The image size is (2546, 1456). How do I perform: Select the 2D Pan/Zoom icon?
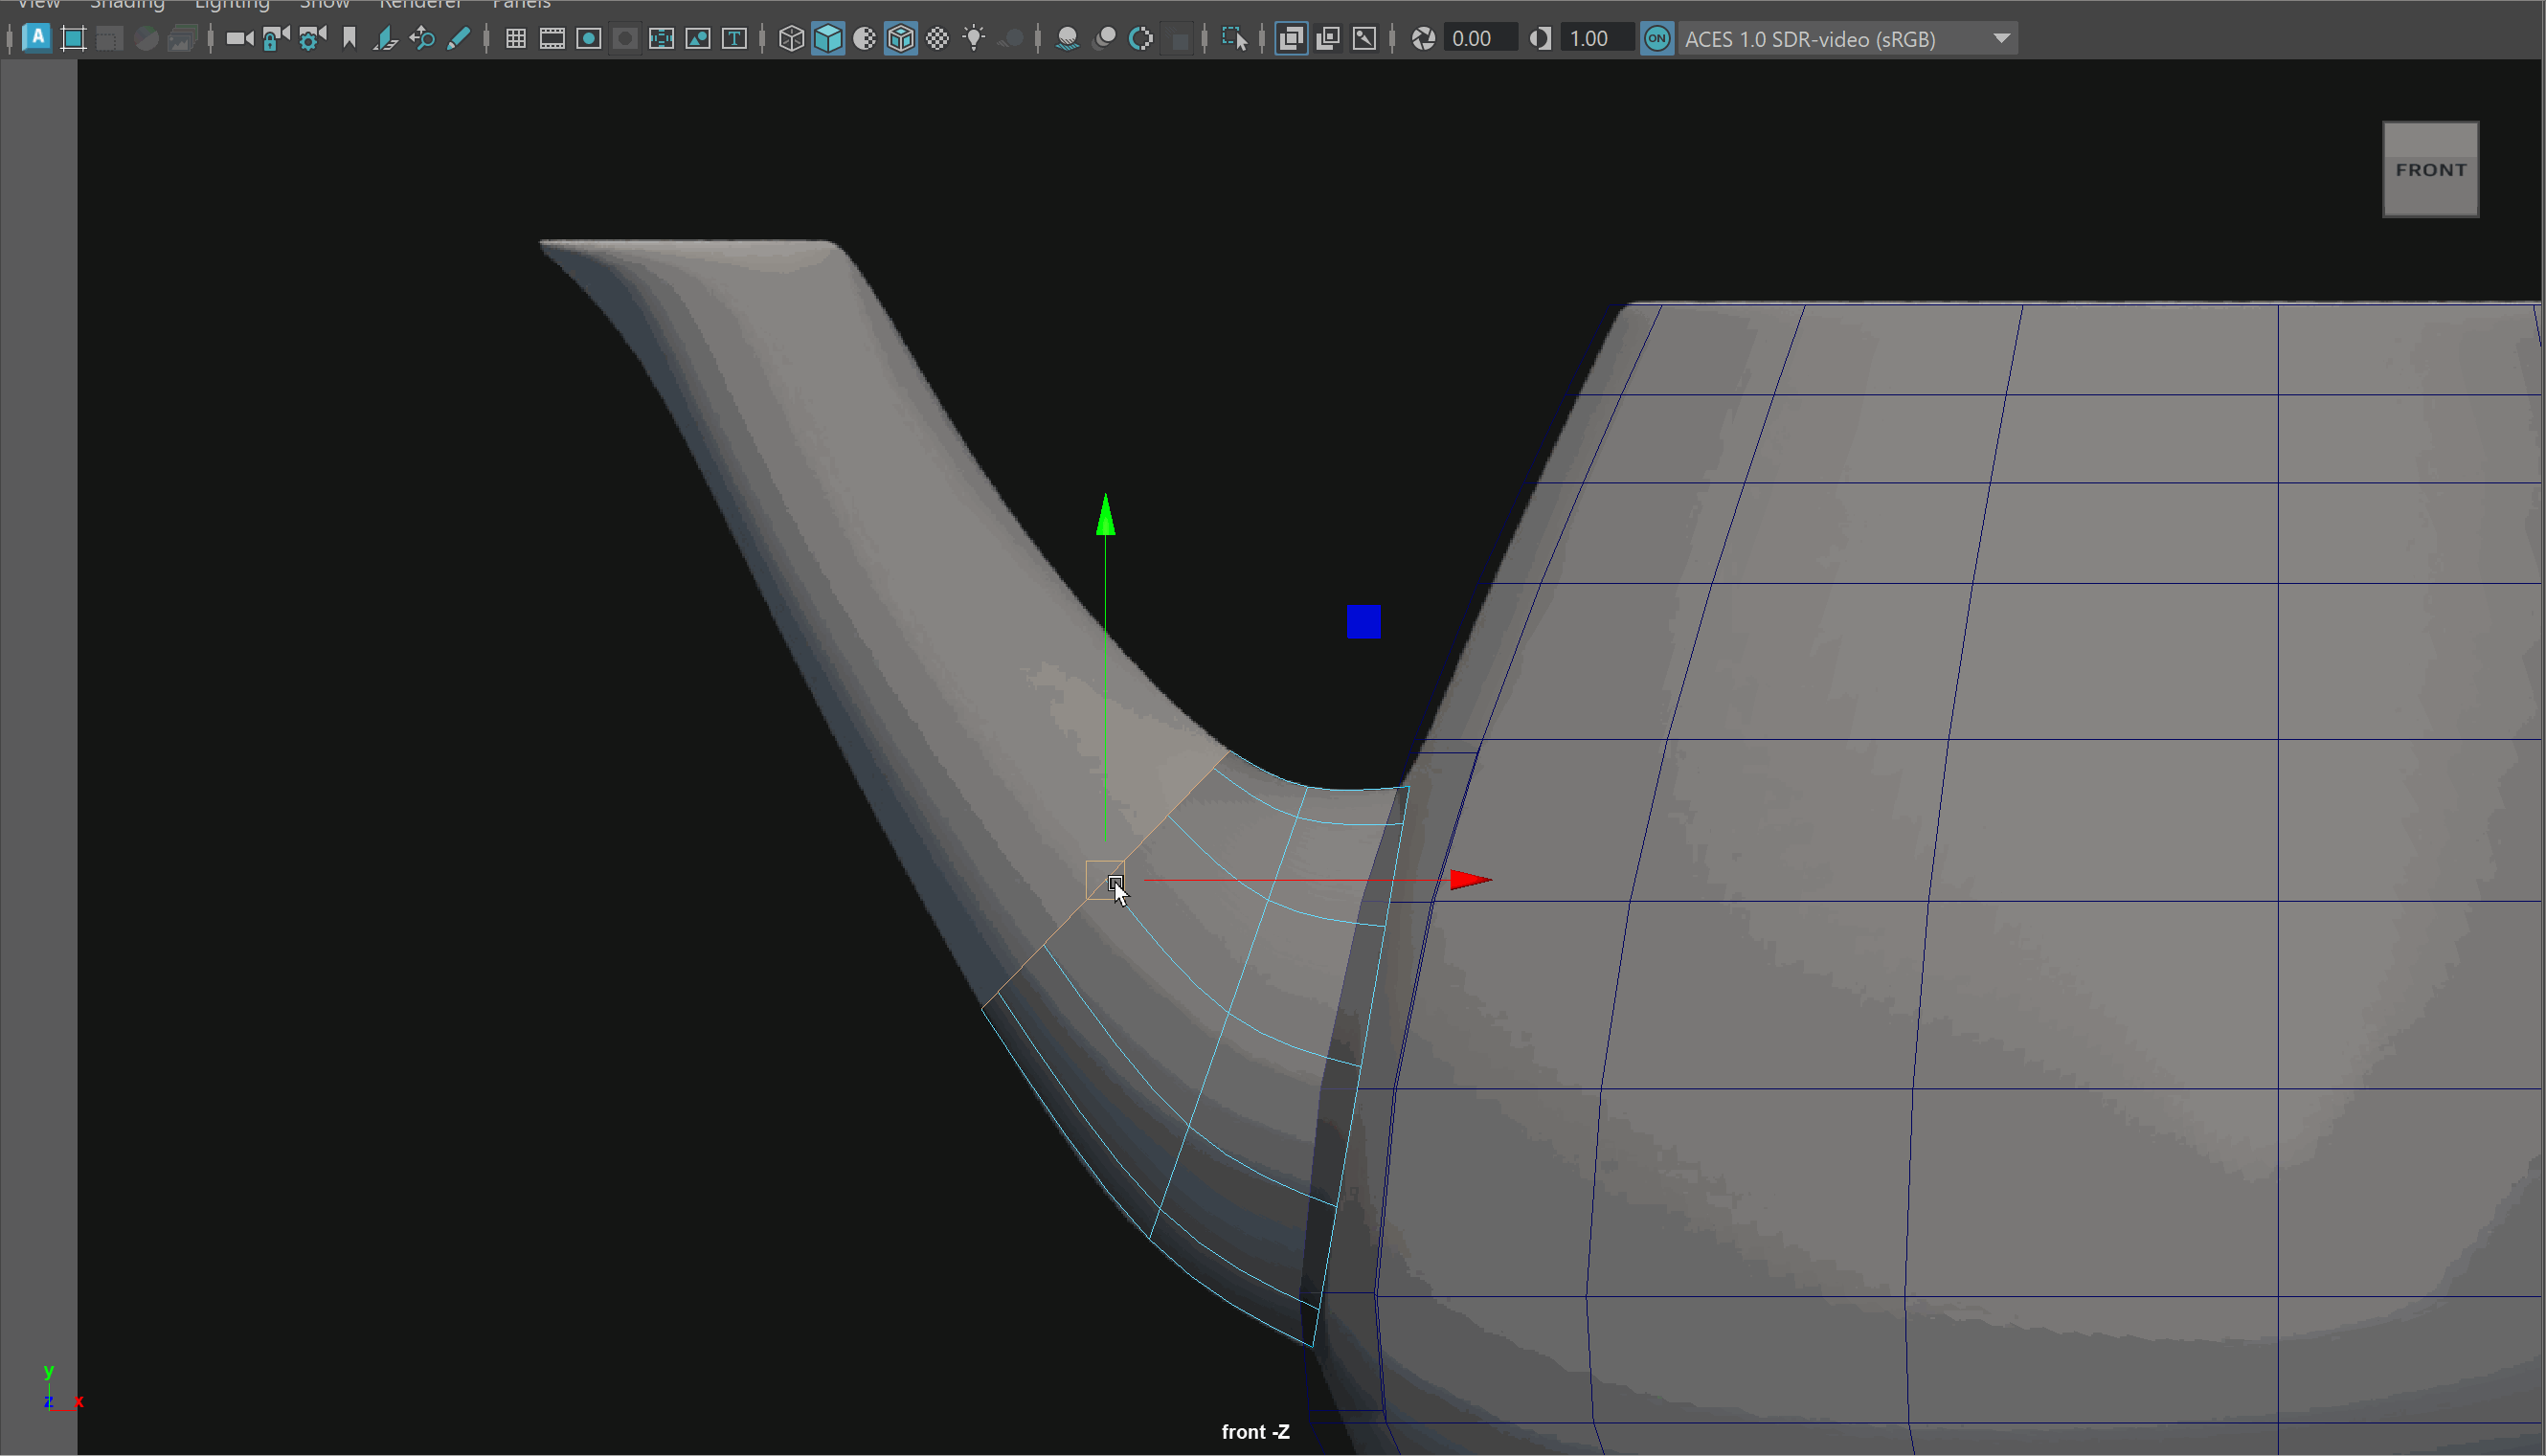[422, 39]
